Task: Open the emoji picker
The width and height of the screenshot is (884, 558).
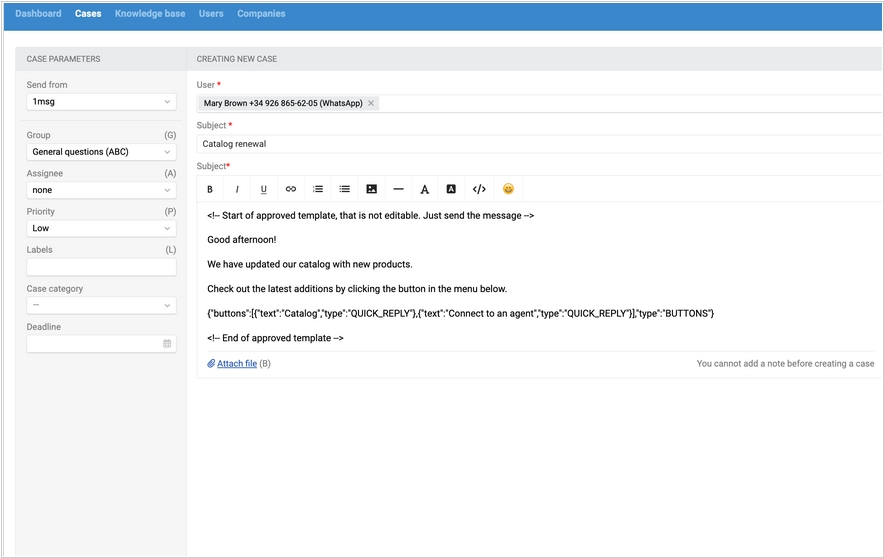Action: pos(509,189)
